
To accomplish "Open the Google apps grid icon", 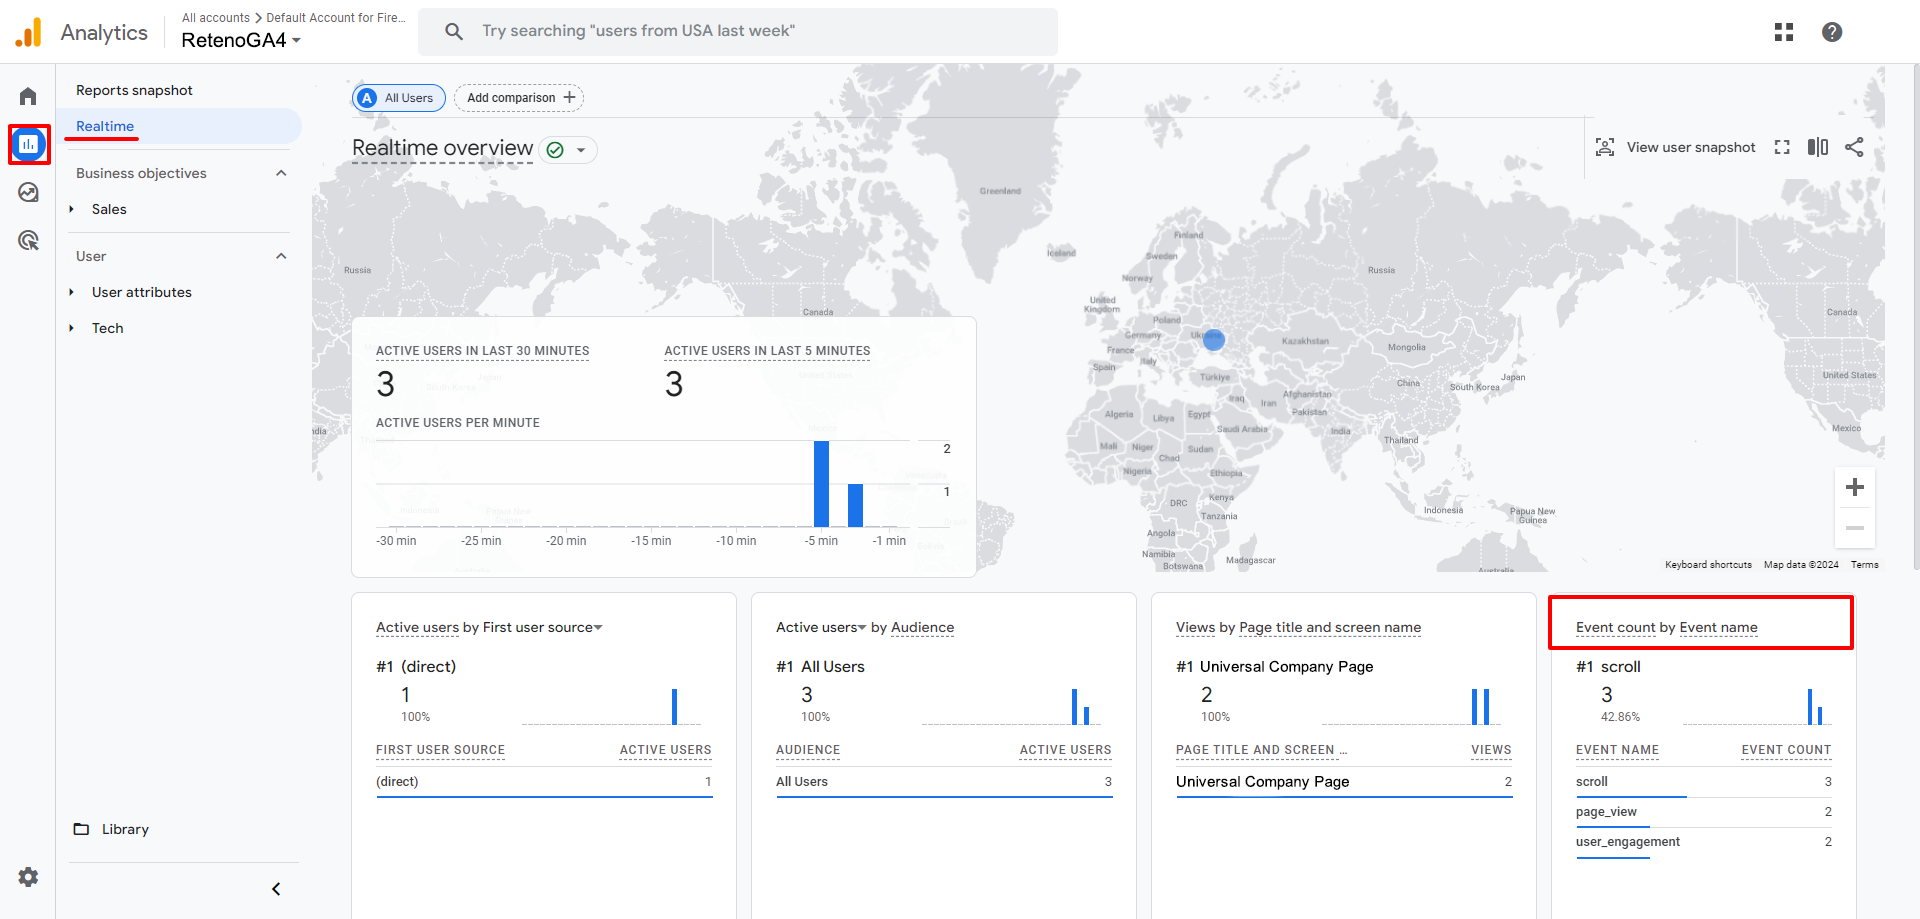I will [1784, 32].
